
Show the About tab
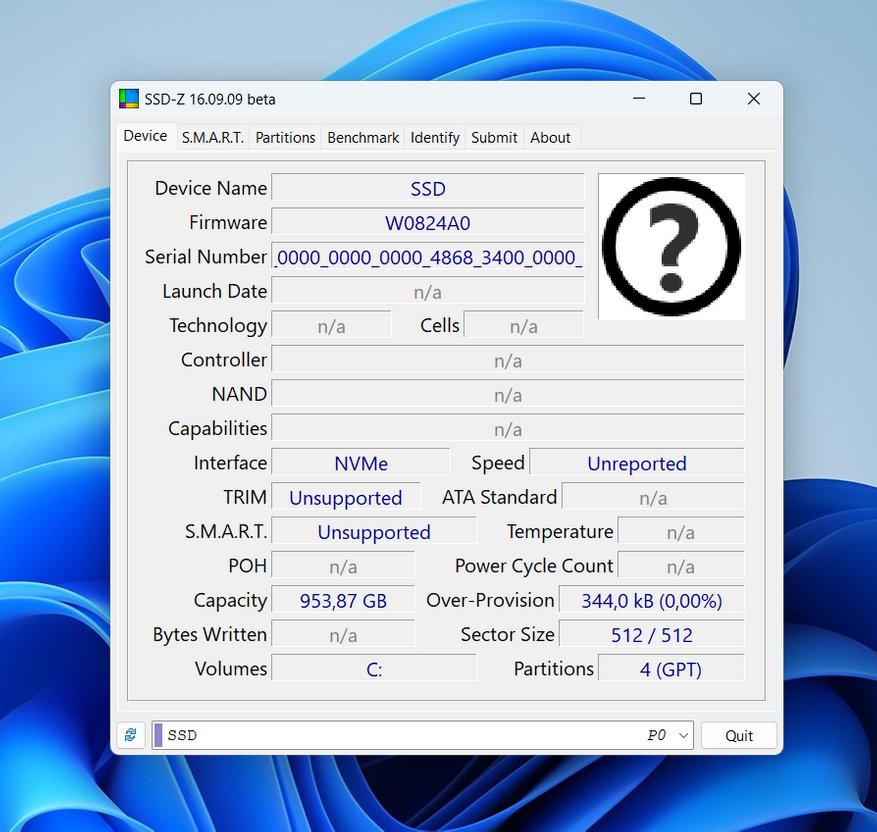click(x=550, y=138)
